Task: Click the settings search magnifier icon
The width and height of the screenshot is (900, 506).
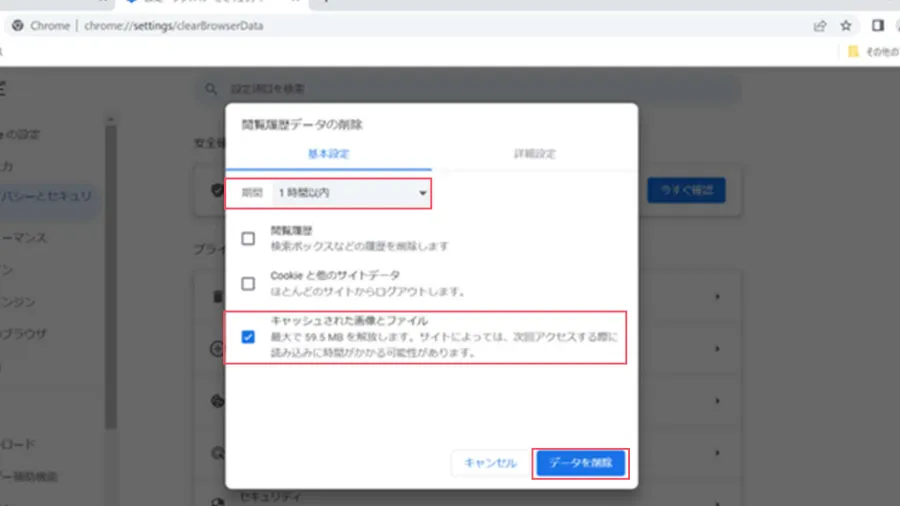Action: [x=211, y=89]
